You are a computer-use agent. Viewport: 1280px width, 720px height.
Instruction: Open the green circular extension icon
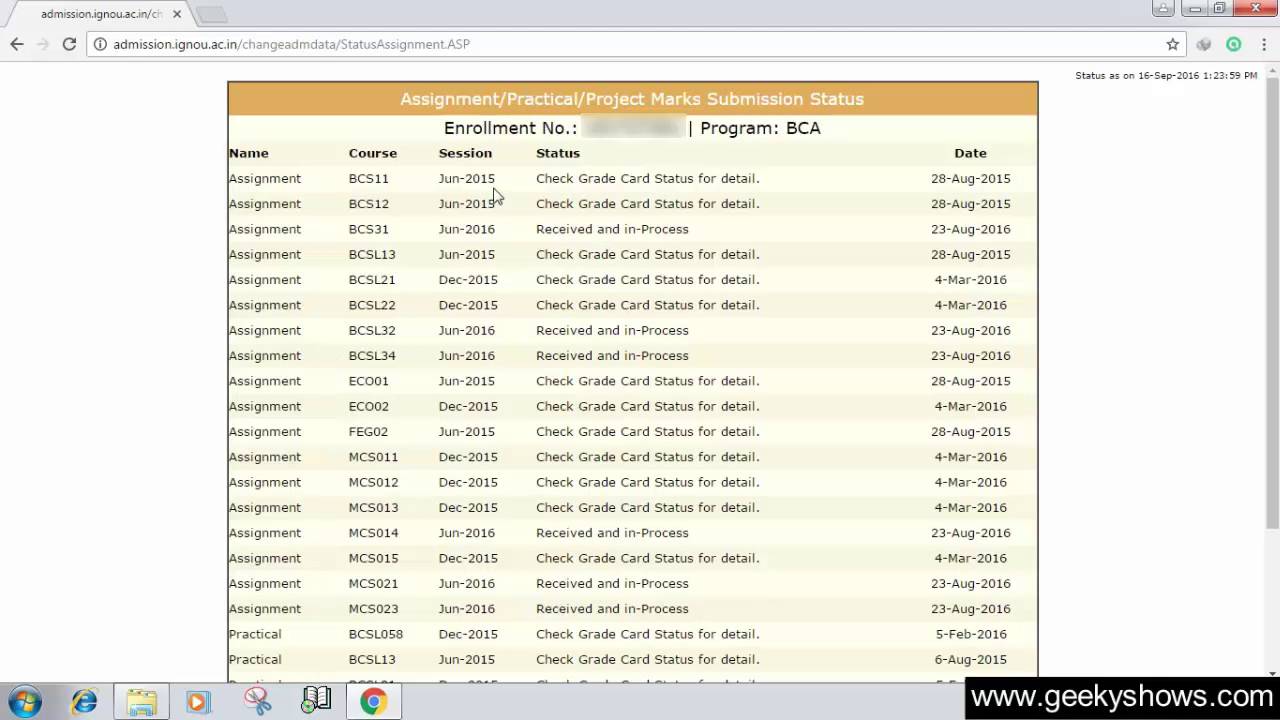1234,44
